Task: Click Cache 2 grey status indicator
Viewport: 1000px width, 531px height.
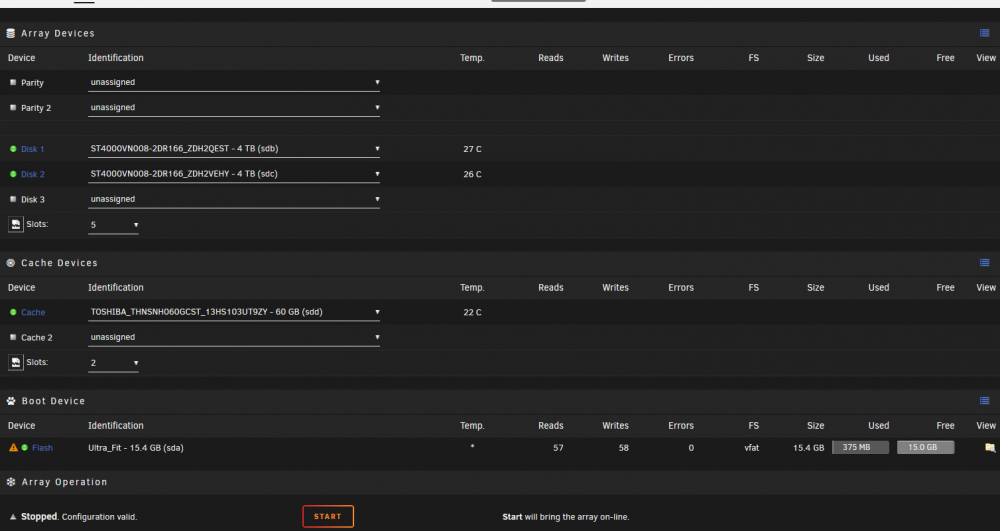Action: (x=13, y=337)
